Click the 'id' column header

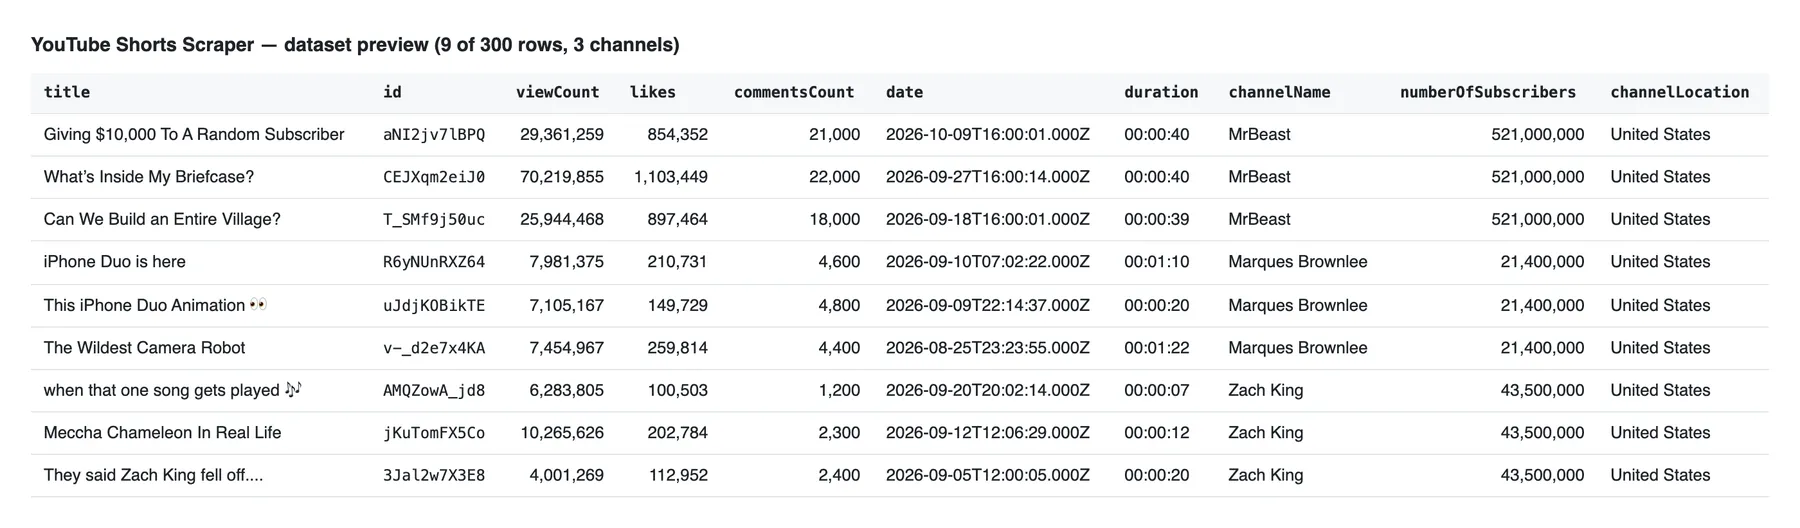coord(392,92)
